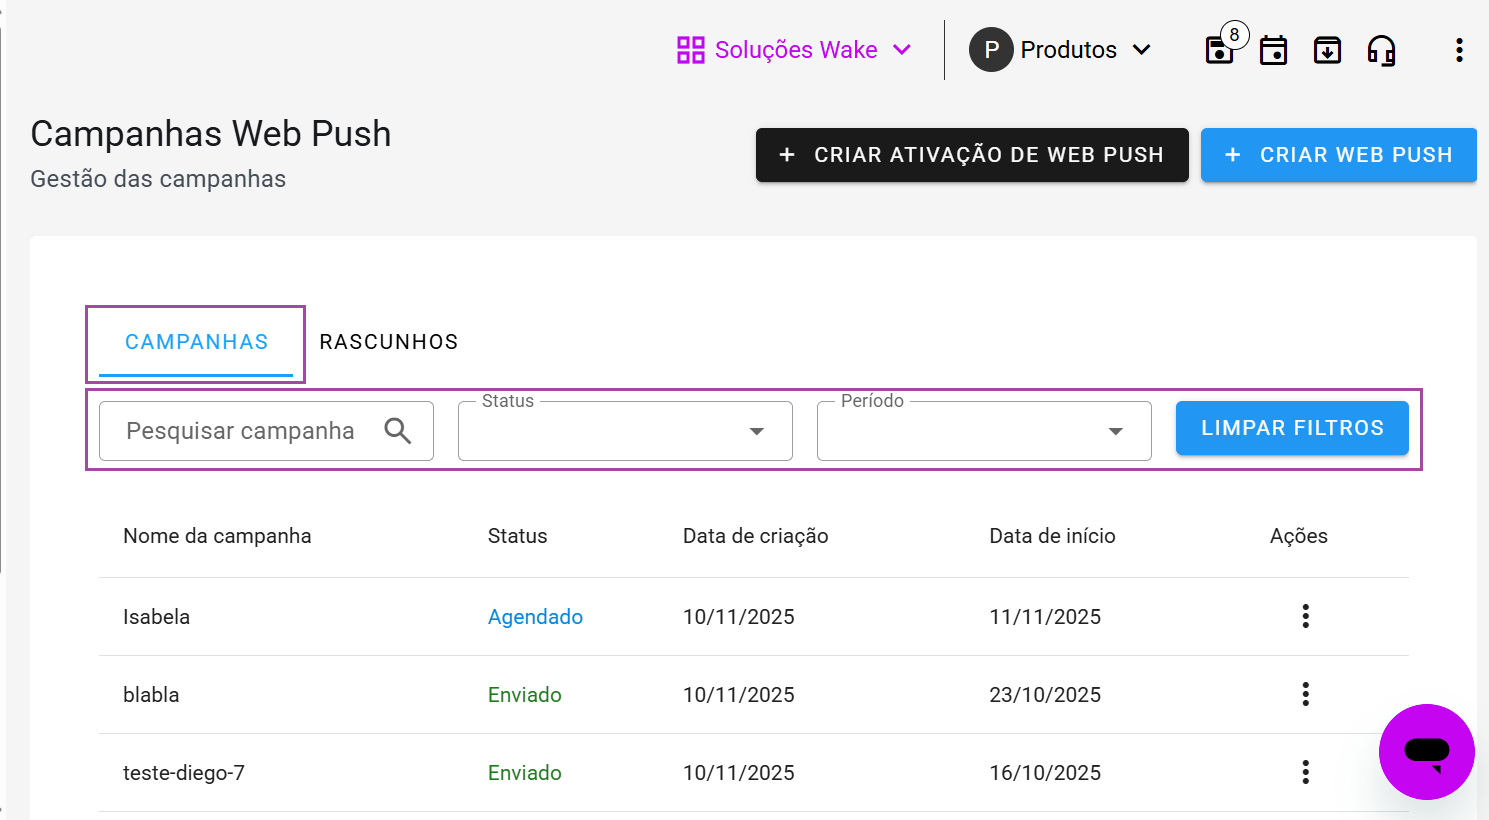Click the Soluções Wake grid icon

(x=690, y=49)
